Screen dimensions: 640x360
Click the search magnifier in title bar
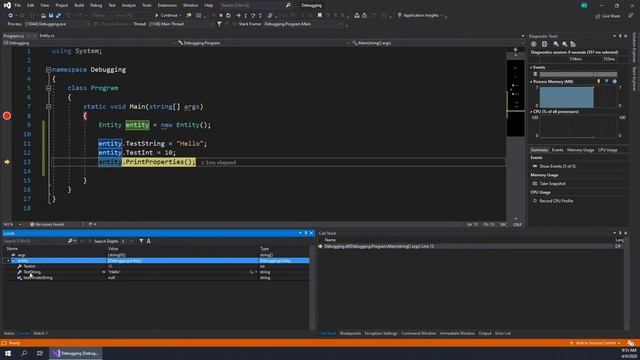288,5
